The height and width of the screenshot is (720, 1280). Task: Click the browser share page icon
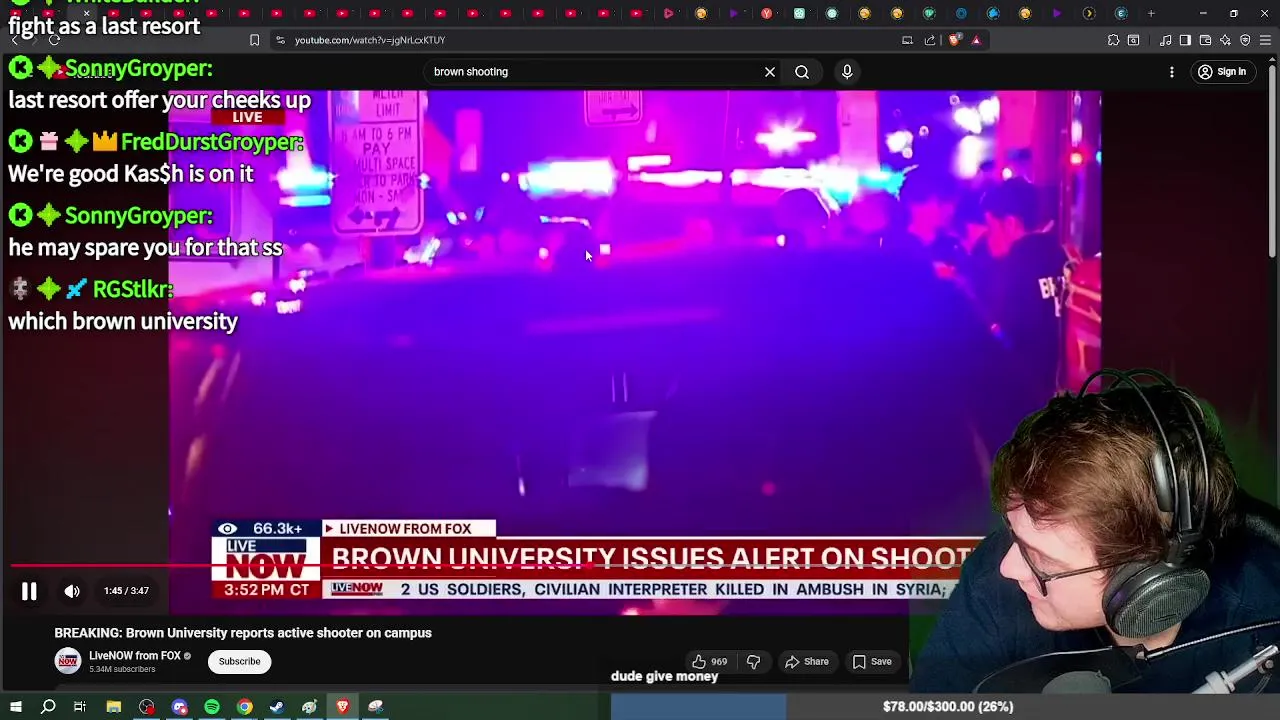(x=930, y=40)
